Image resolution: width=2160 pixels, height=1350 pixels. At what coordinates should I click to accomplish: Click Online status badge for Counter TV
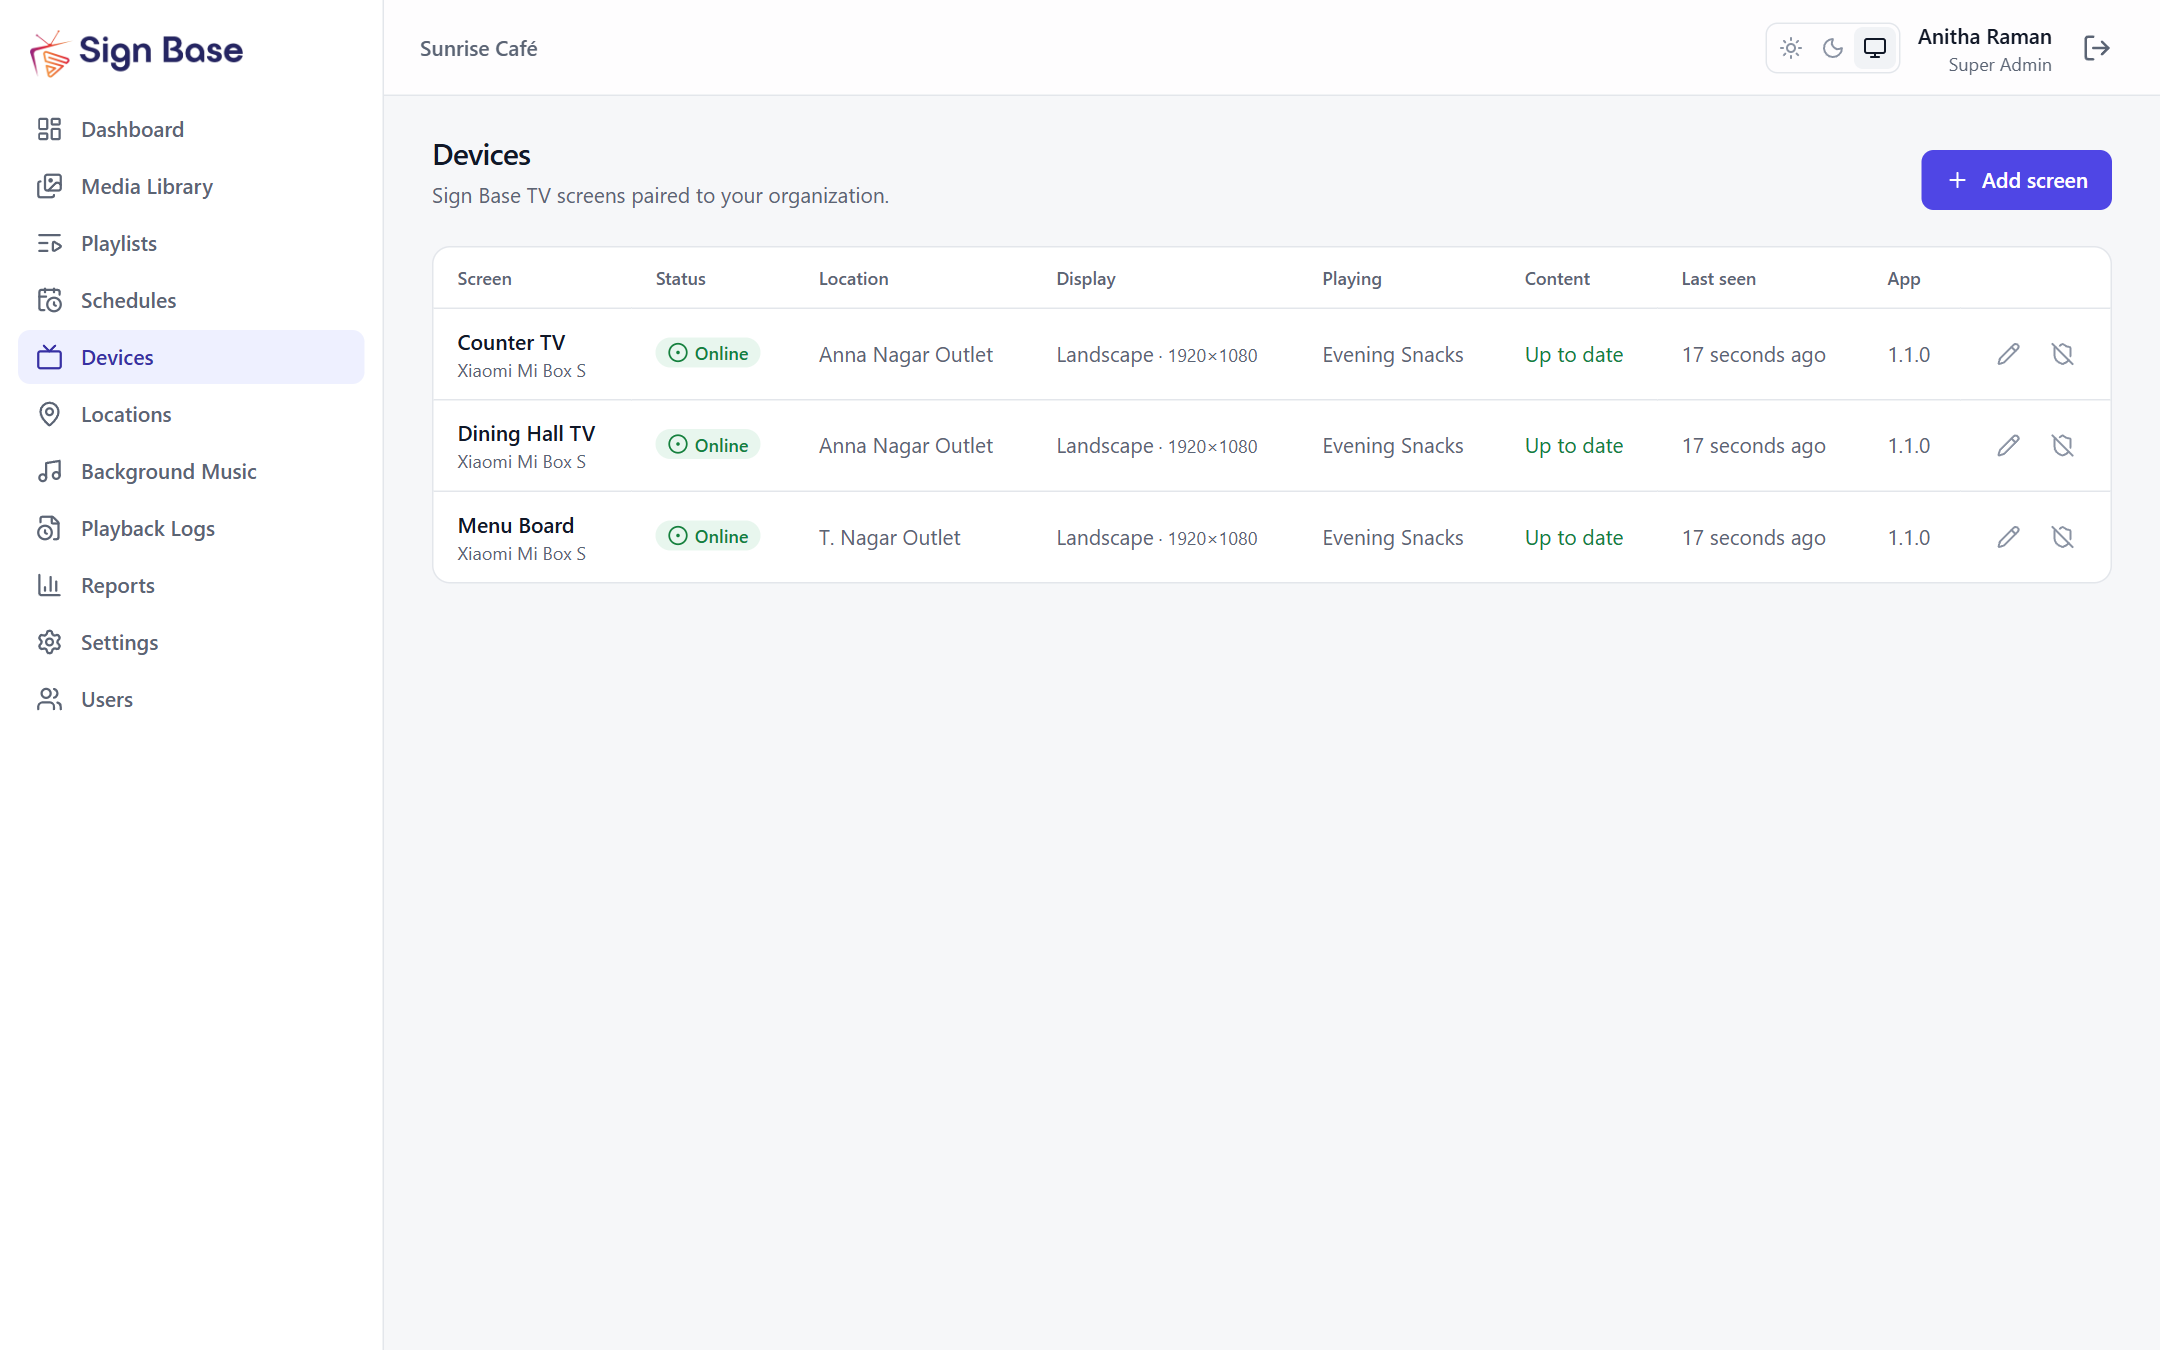708,353
